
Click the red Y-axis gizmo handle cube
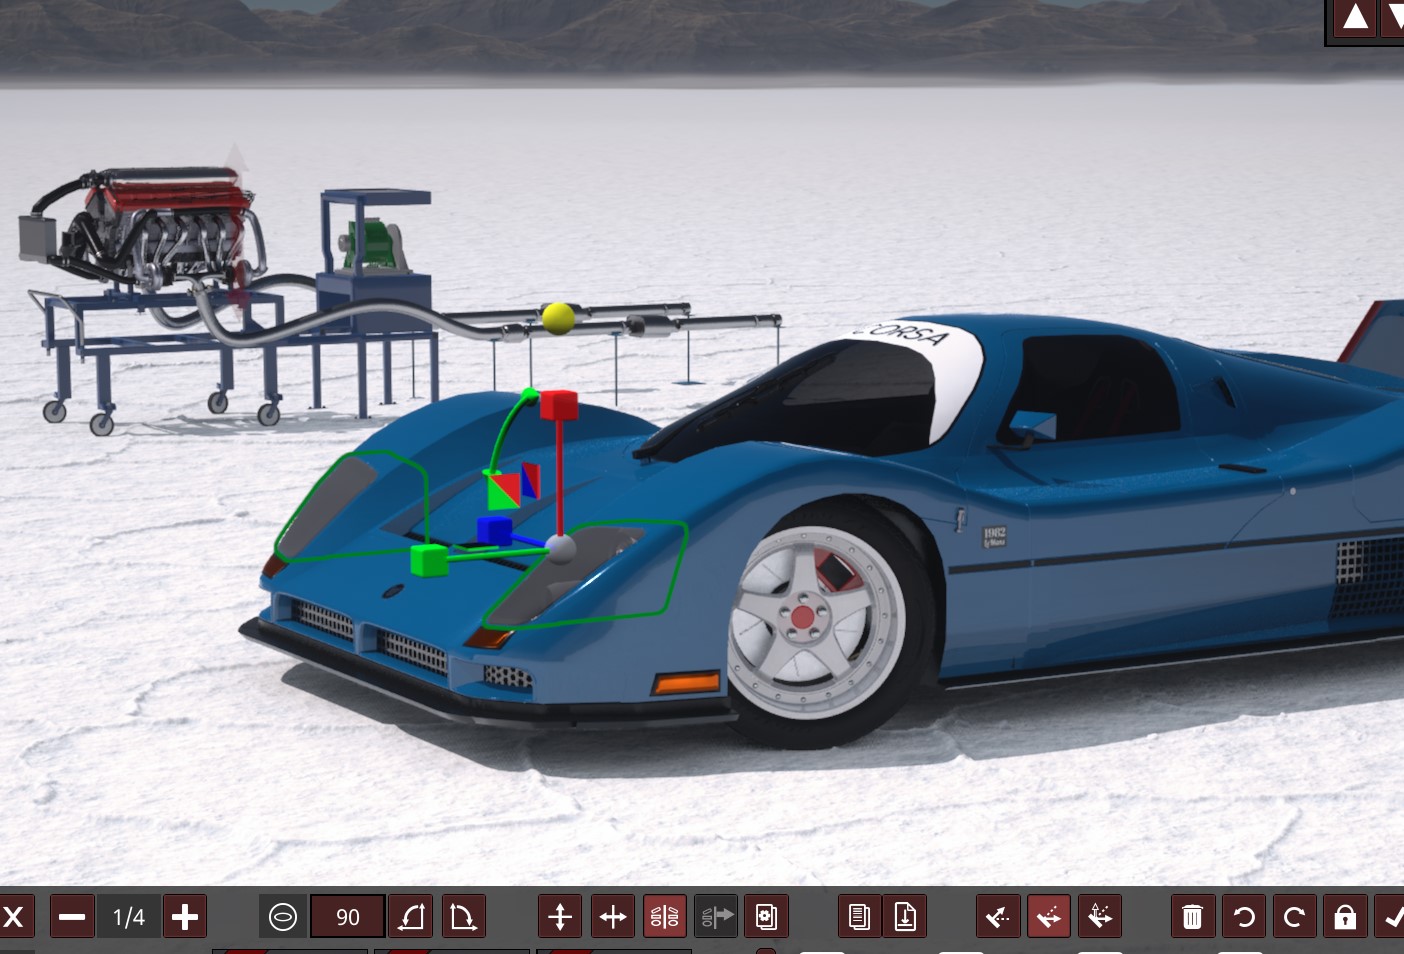559,405
